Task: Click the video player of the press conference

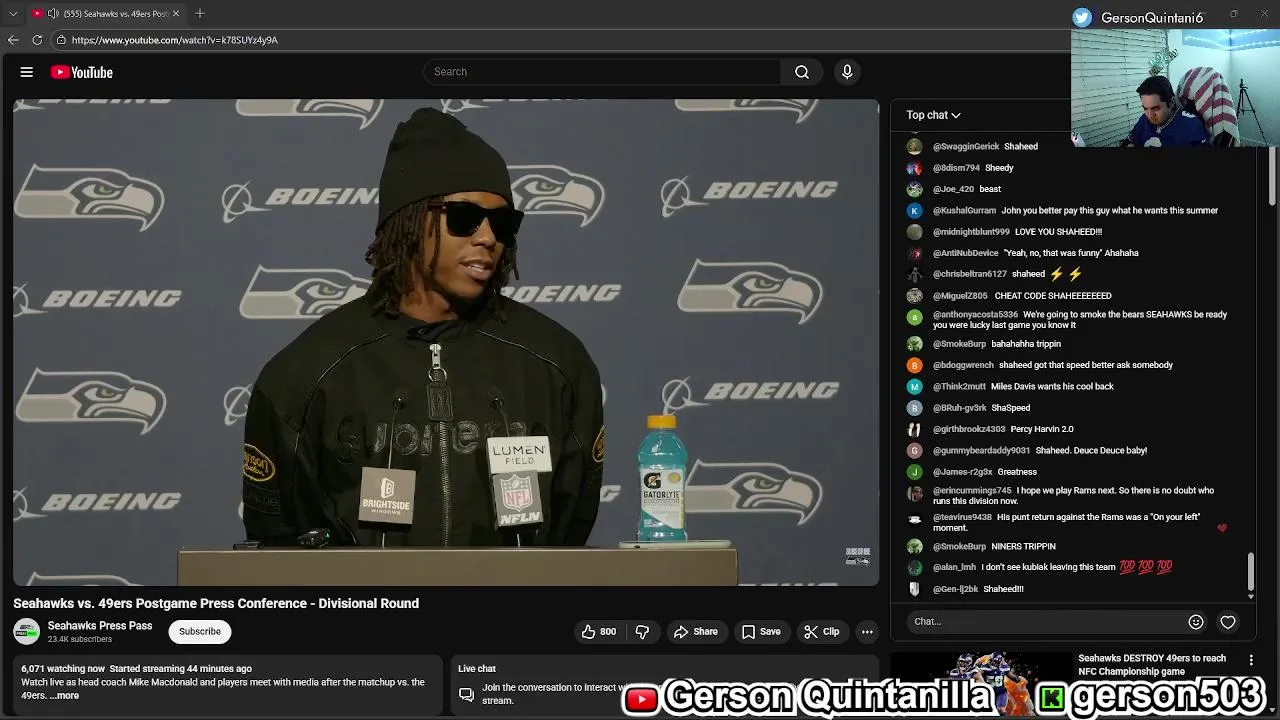Action: tap(446, 342)
